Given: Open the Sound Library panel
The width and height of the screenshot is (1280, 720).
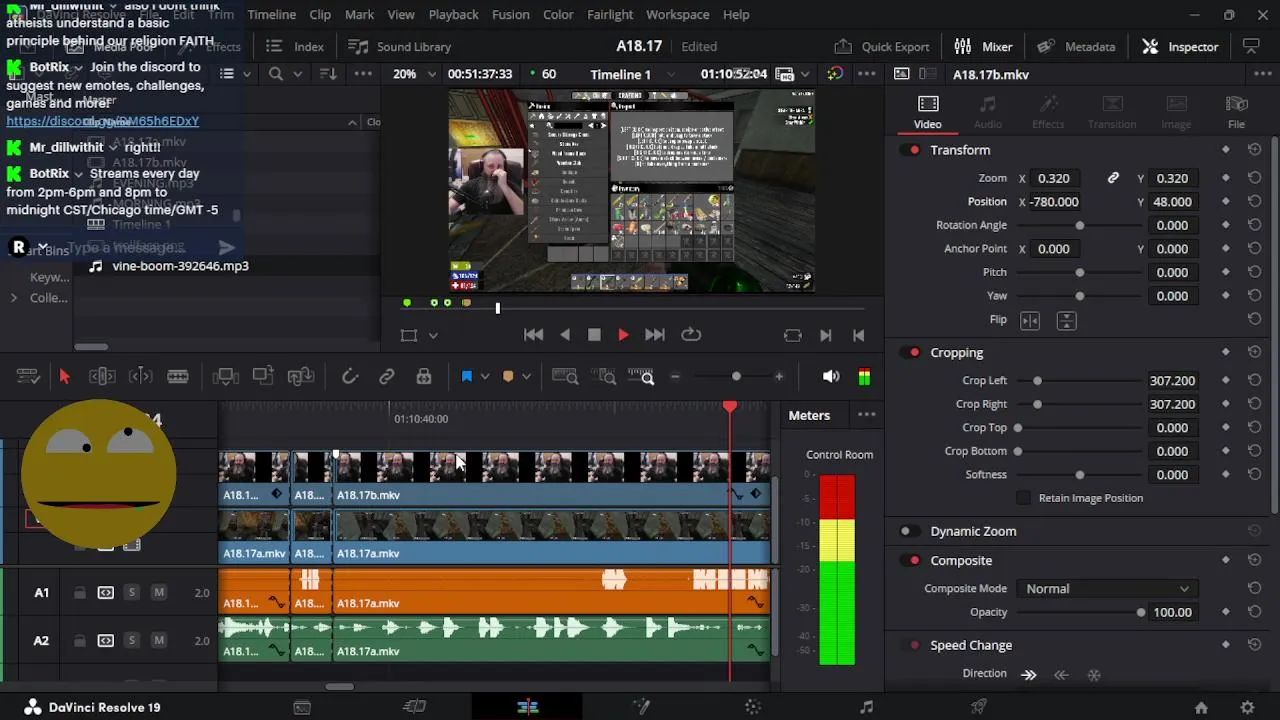Looking at the screenshot, I should pyautogui.click(x=399, y=47).
